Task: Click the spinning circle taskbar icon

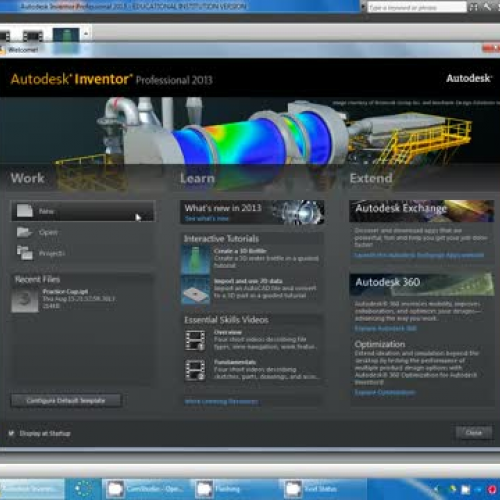Action: click(x=83, y=489)
